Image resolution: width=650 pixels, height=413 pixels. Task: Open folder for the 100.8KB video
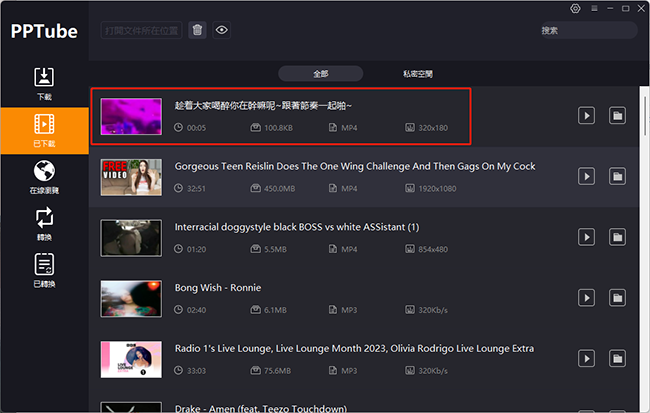point(617,116)
